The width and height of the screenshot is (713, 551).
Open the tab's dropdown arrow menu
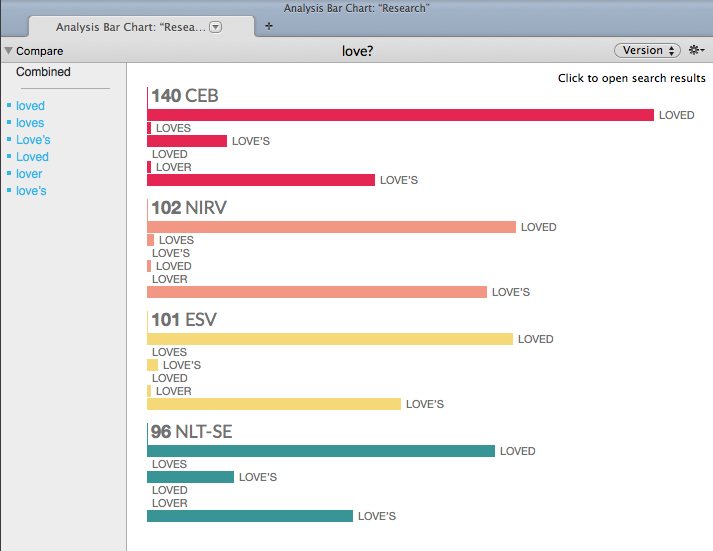click(x=216, y=27)
